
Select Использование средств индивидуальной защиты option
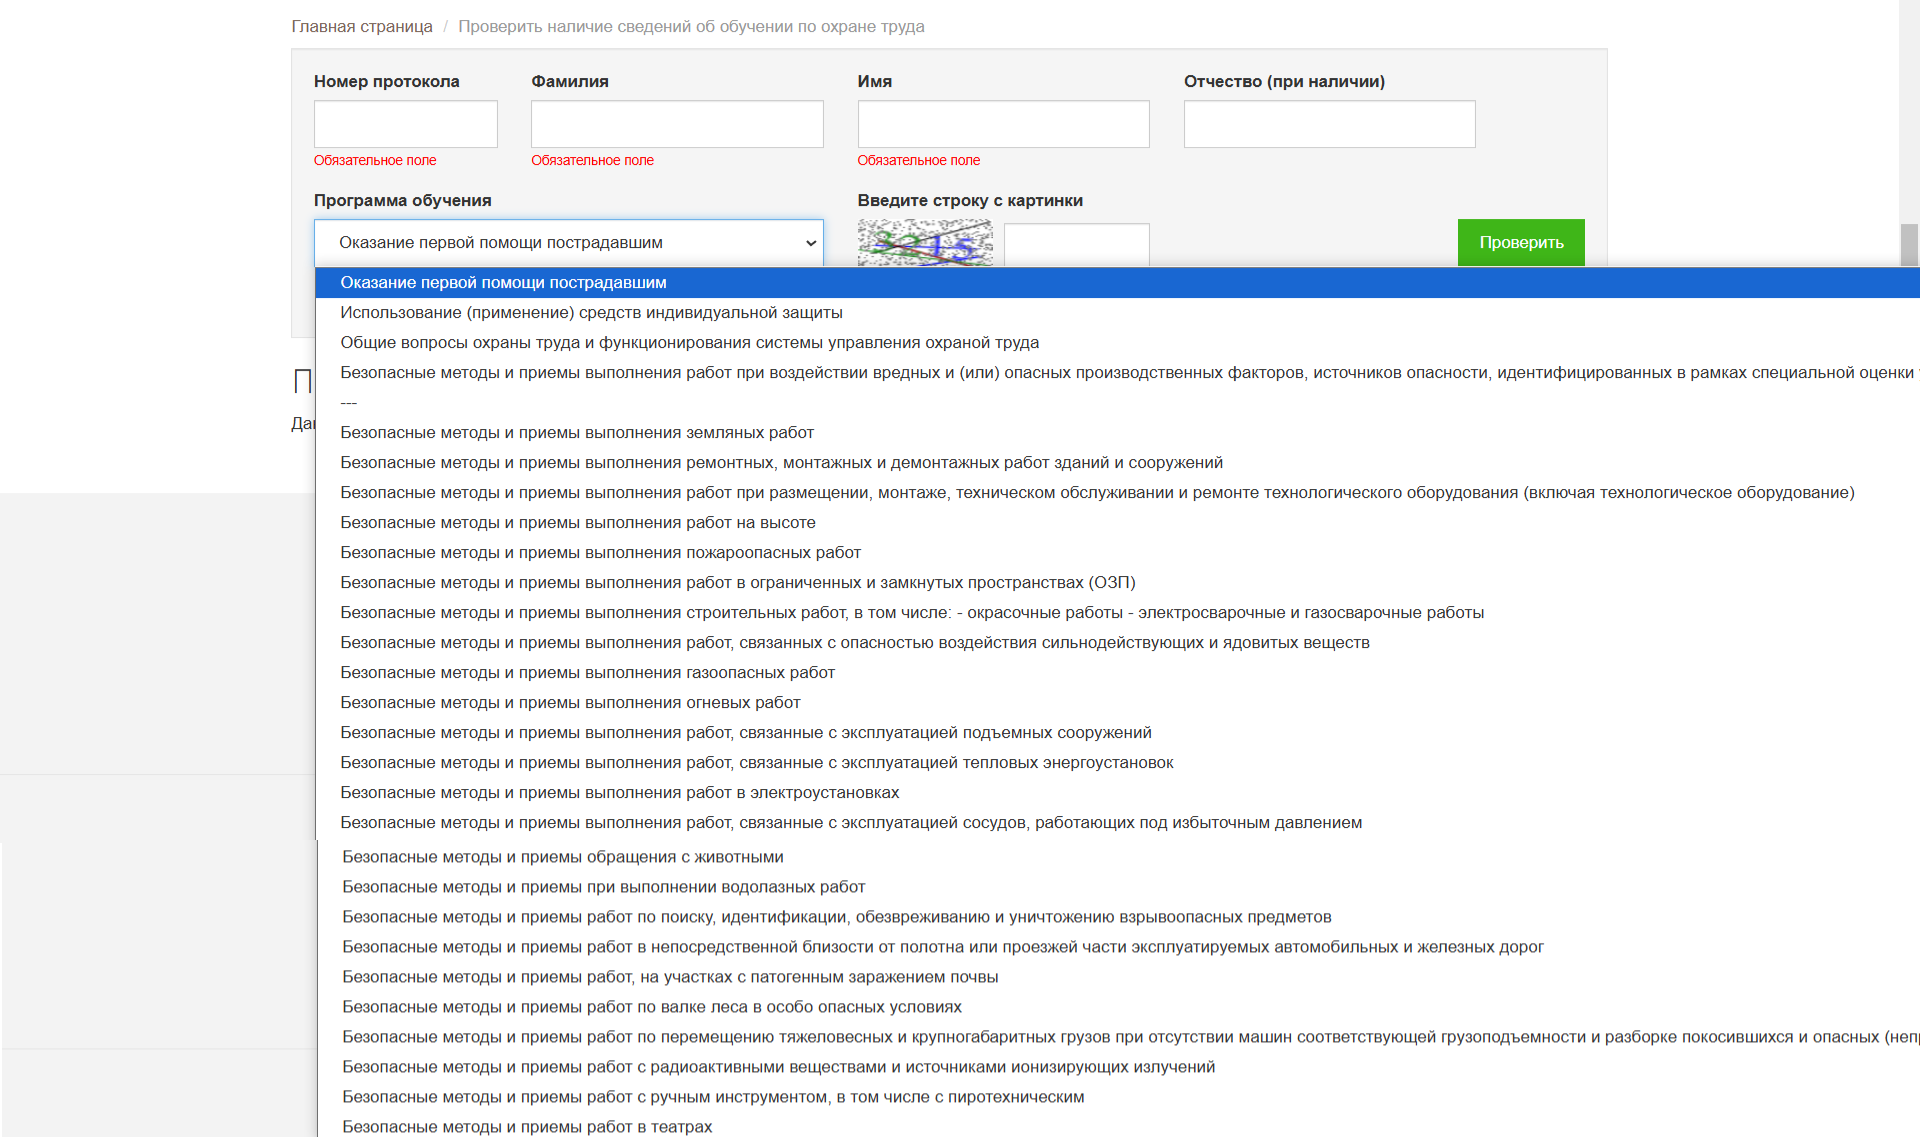pos(591,313)
